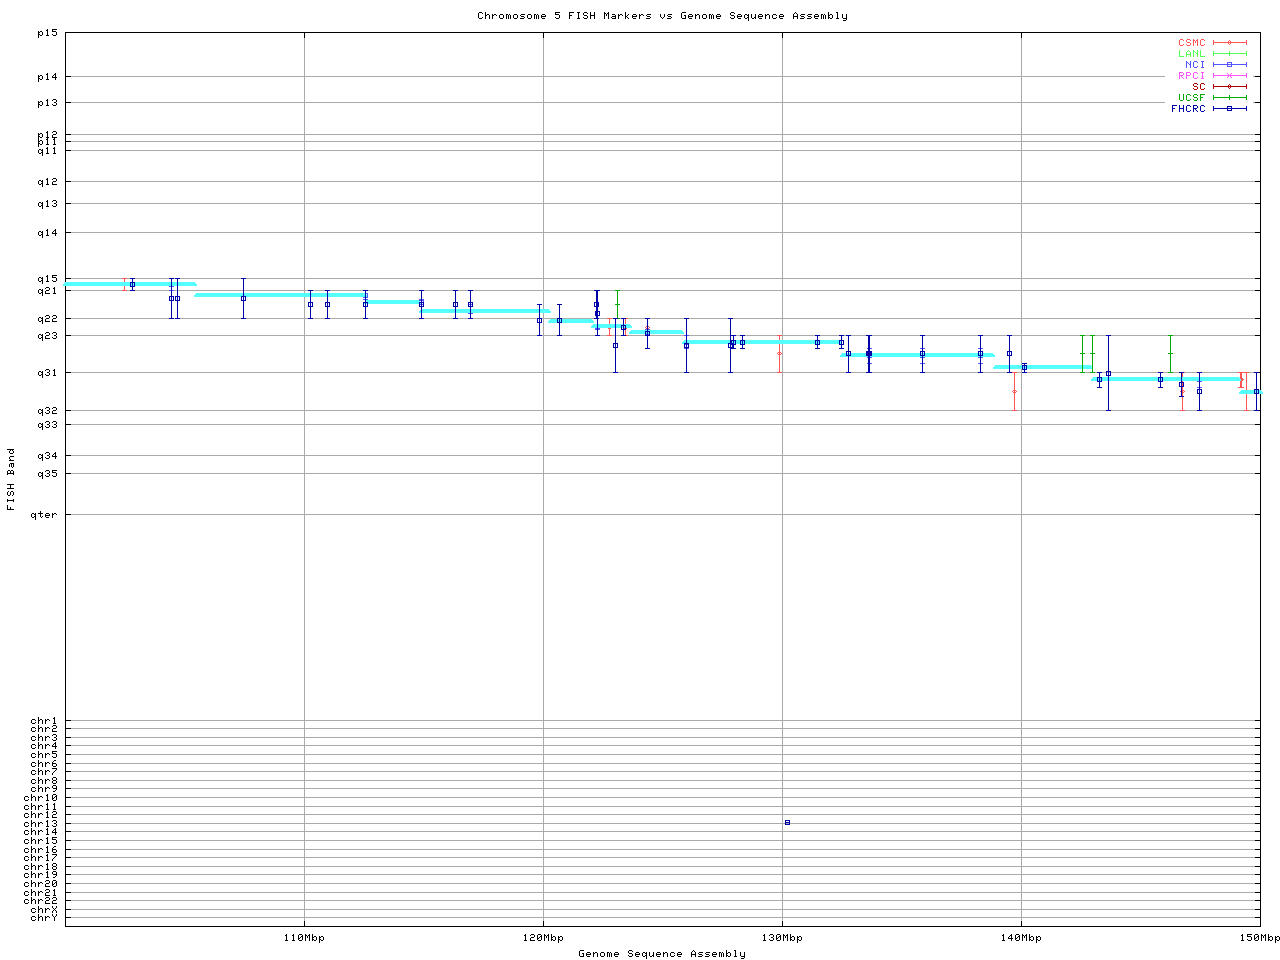This screenshot has height=960, width=1280.
Task: Click the lone red CSMC marker near 130Mbp
Action: (780, 353)
